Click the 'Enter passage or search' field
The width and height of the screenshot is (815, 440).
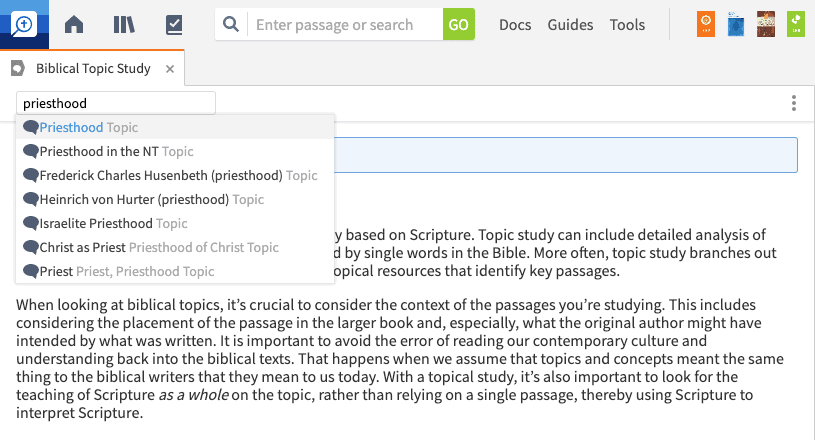click(x=345, y=25)
